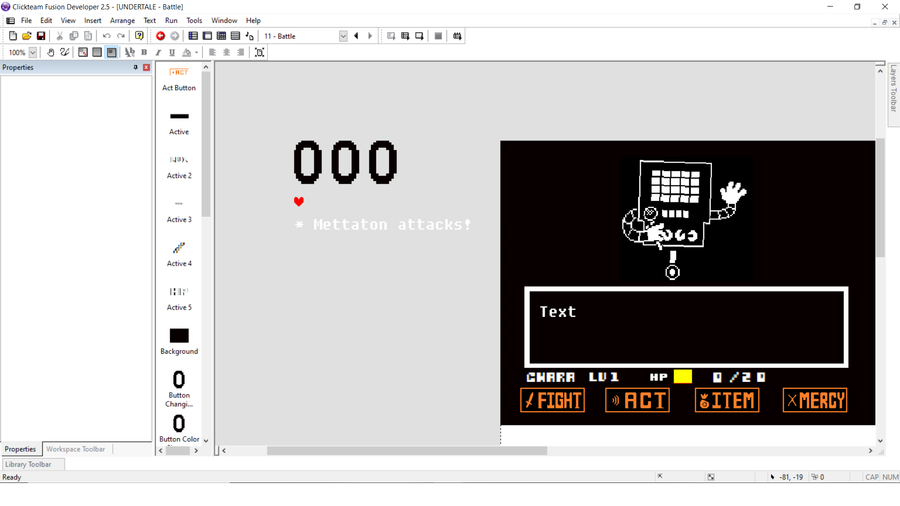Image resolution: width=900 pixels, height=506 pixels.
Task: Open the File menu
Action: tap(26, 20)
